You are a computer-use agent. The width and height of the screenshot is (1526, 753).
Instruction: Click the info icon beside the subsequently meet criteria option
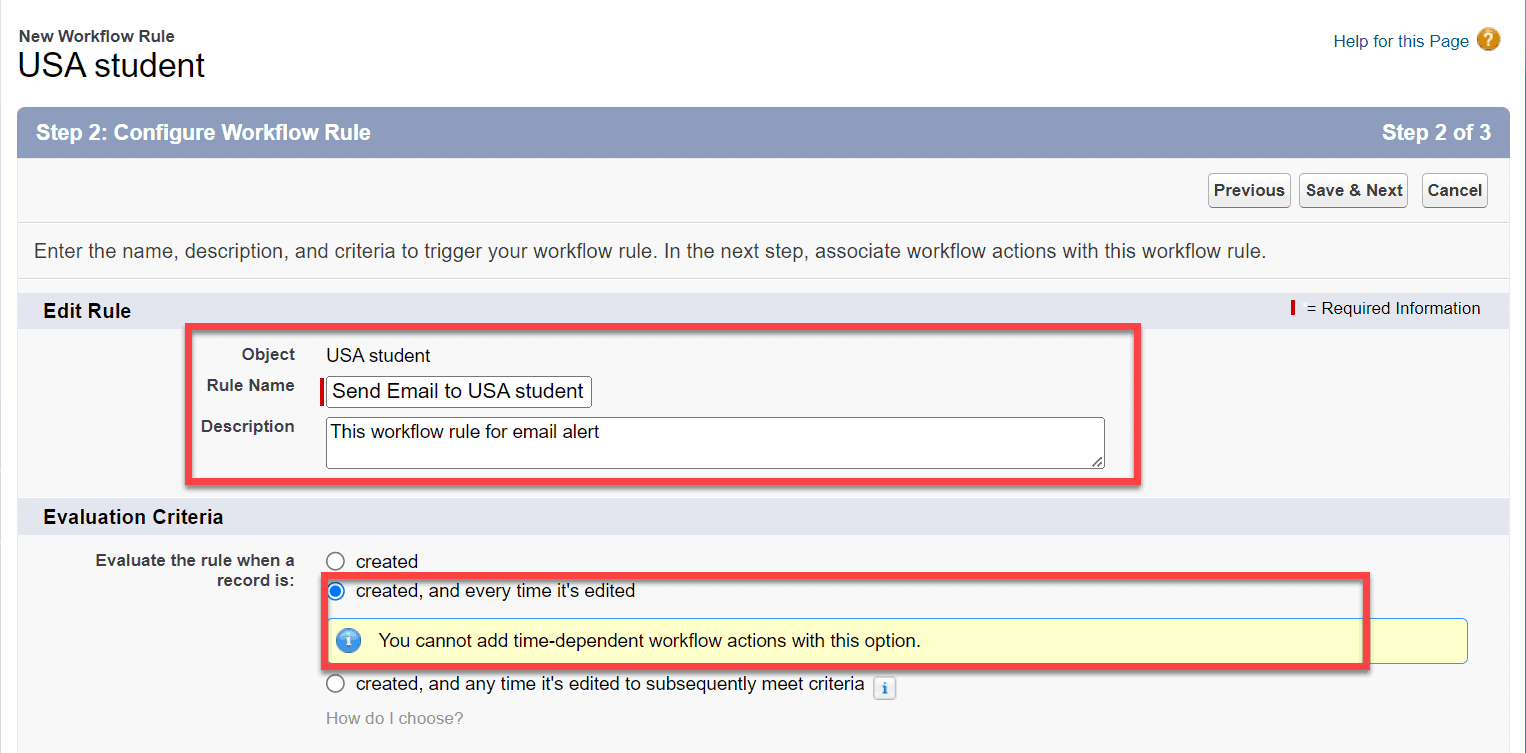884,688
